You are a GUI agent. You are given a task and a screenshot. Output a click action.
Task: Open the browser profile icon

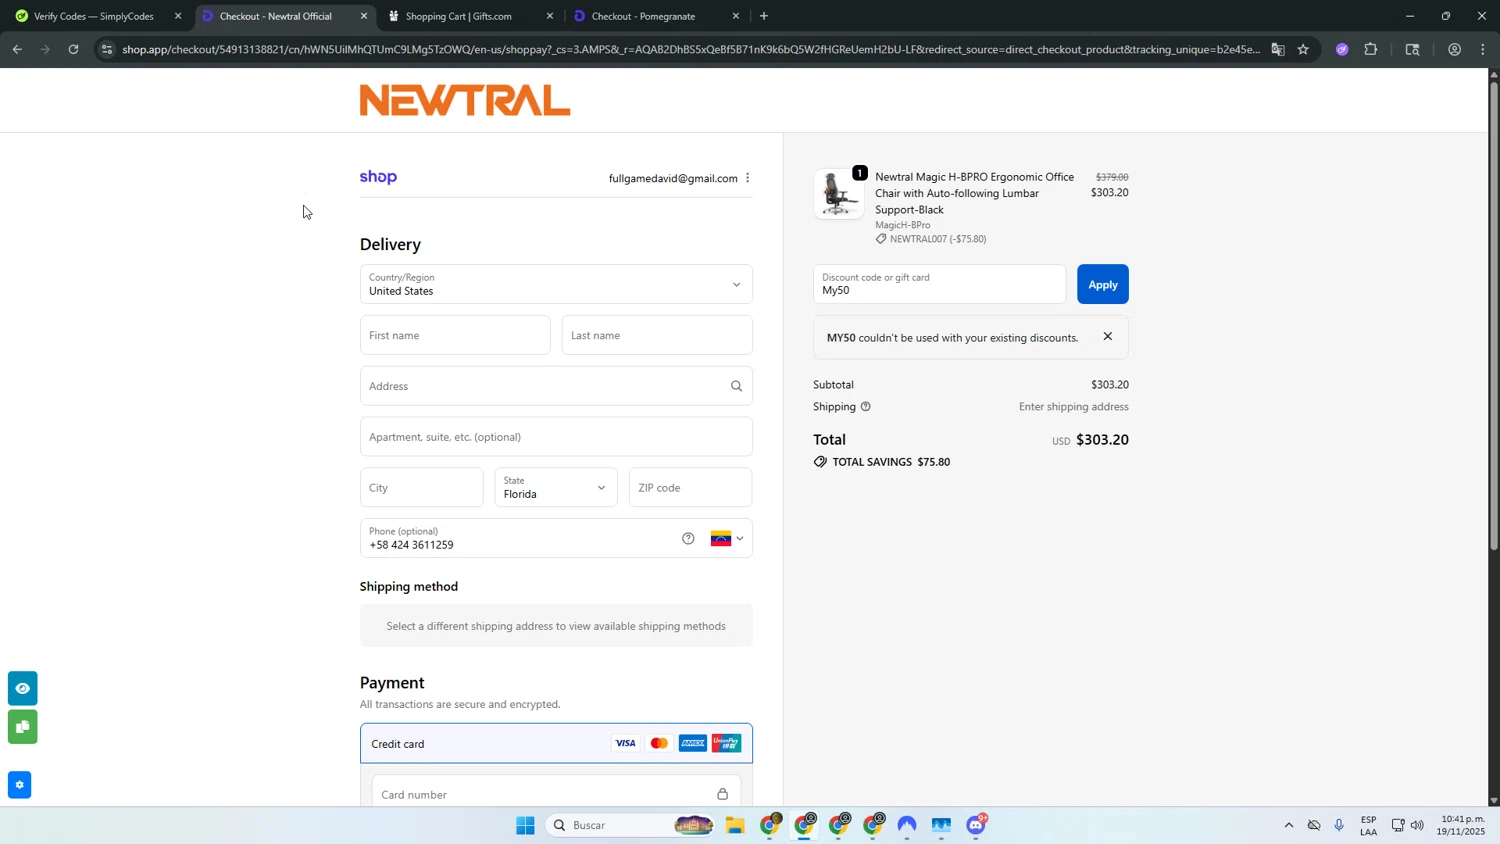(1454, 49)
